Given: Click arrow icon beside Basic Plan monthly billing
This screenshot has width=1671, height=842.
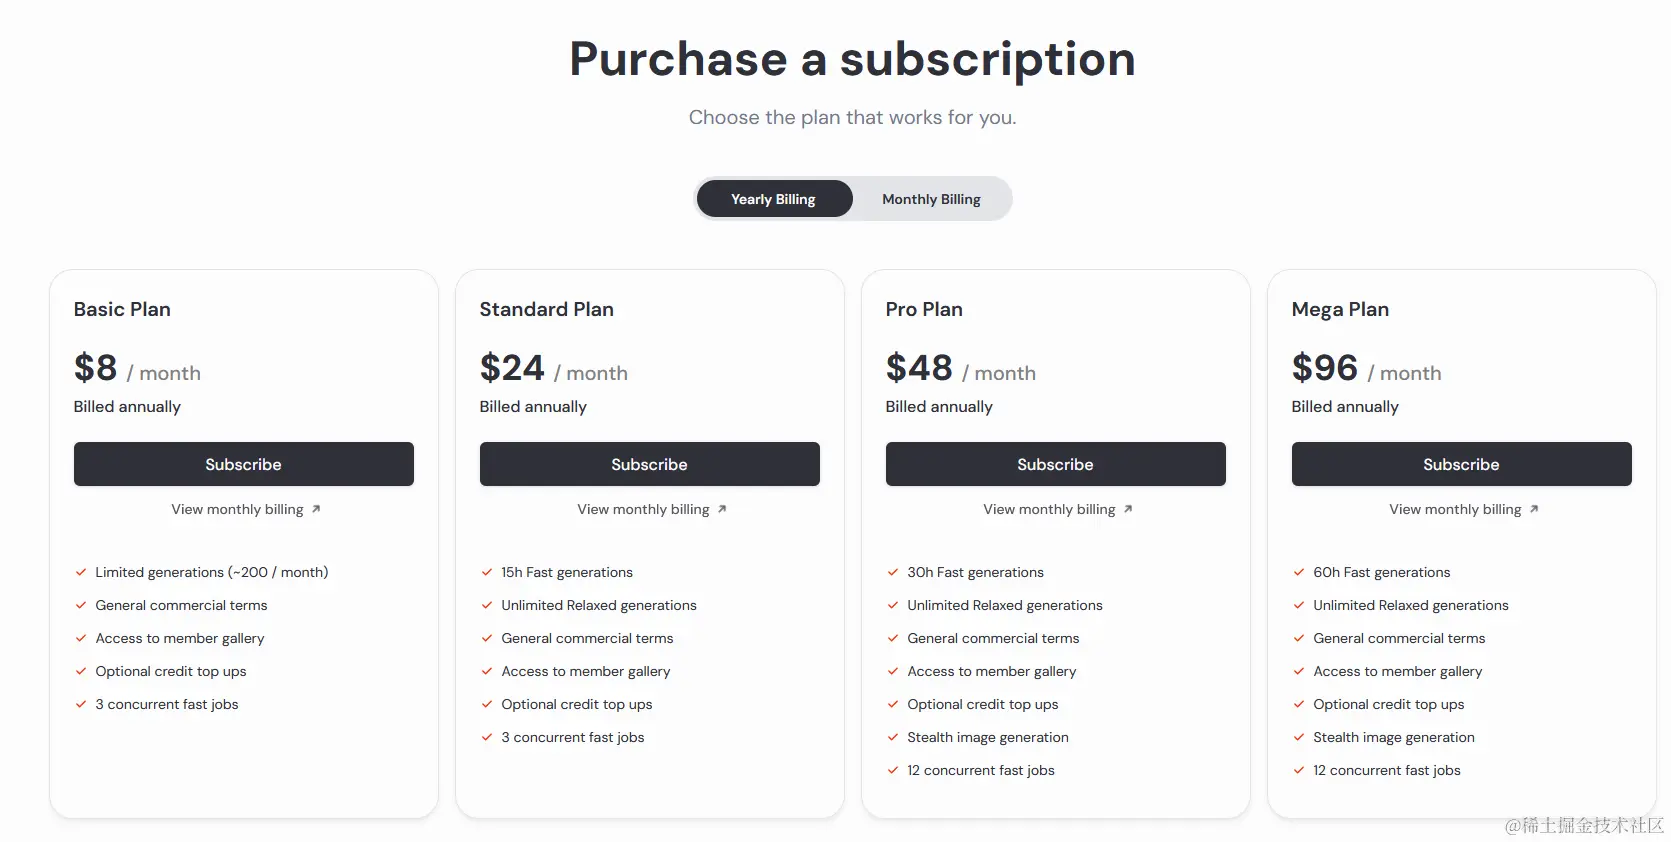Looking at the screenshot, I should coord(316,509).
